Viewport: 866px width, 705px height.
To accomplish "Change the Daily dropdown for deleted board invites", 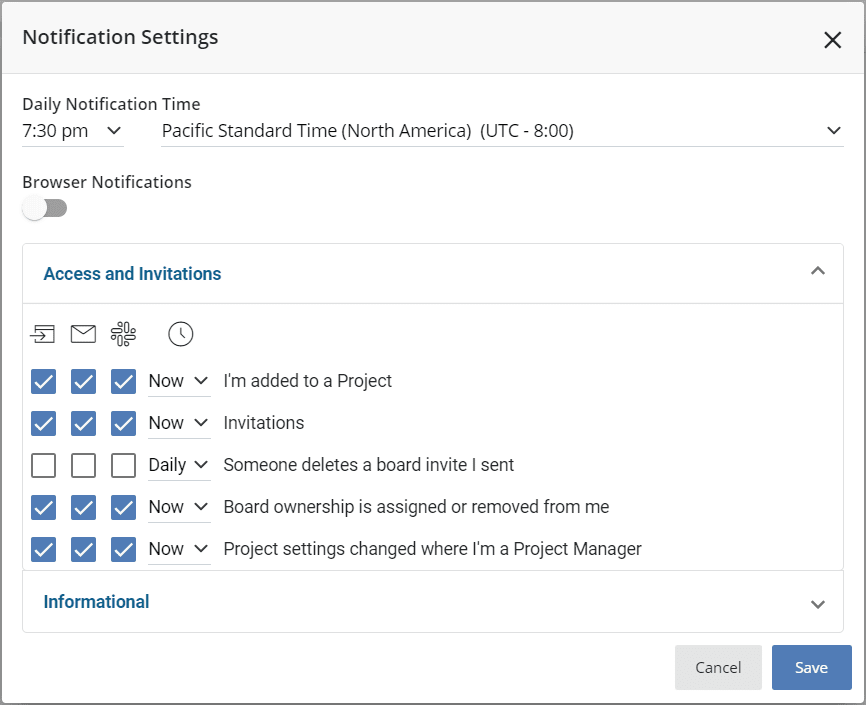I will click(x=180, y=465).
